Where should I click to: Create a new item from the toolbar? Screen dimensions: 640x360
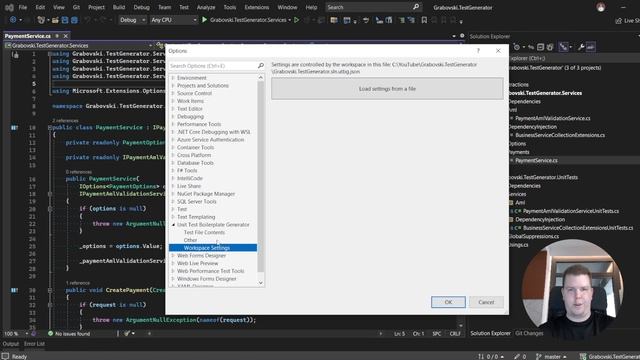coord(41,20)
